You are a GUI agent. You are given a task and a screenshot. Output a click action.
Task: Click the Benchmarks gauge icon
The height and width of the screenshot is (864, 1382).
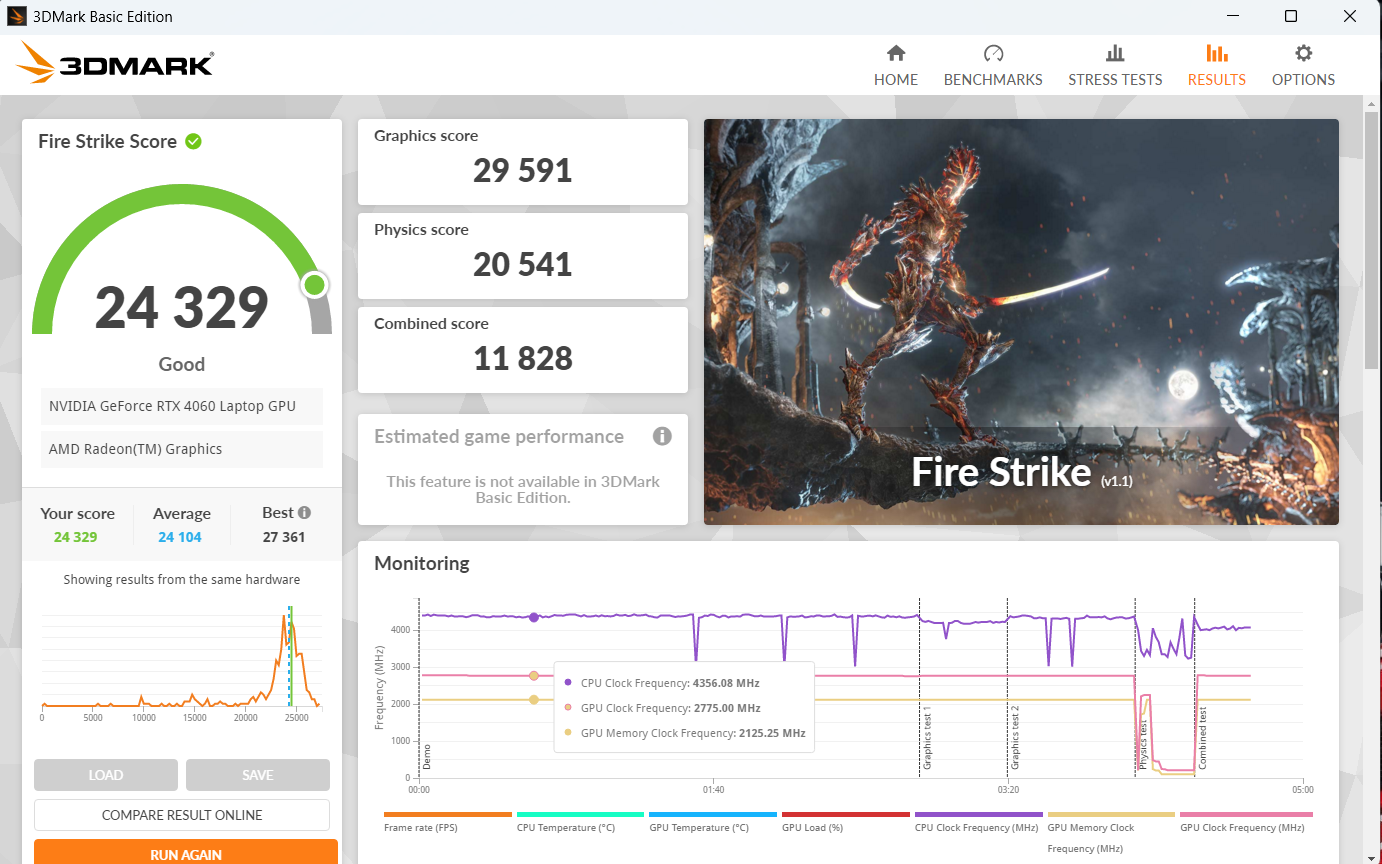pos(993,53)
